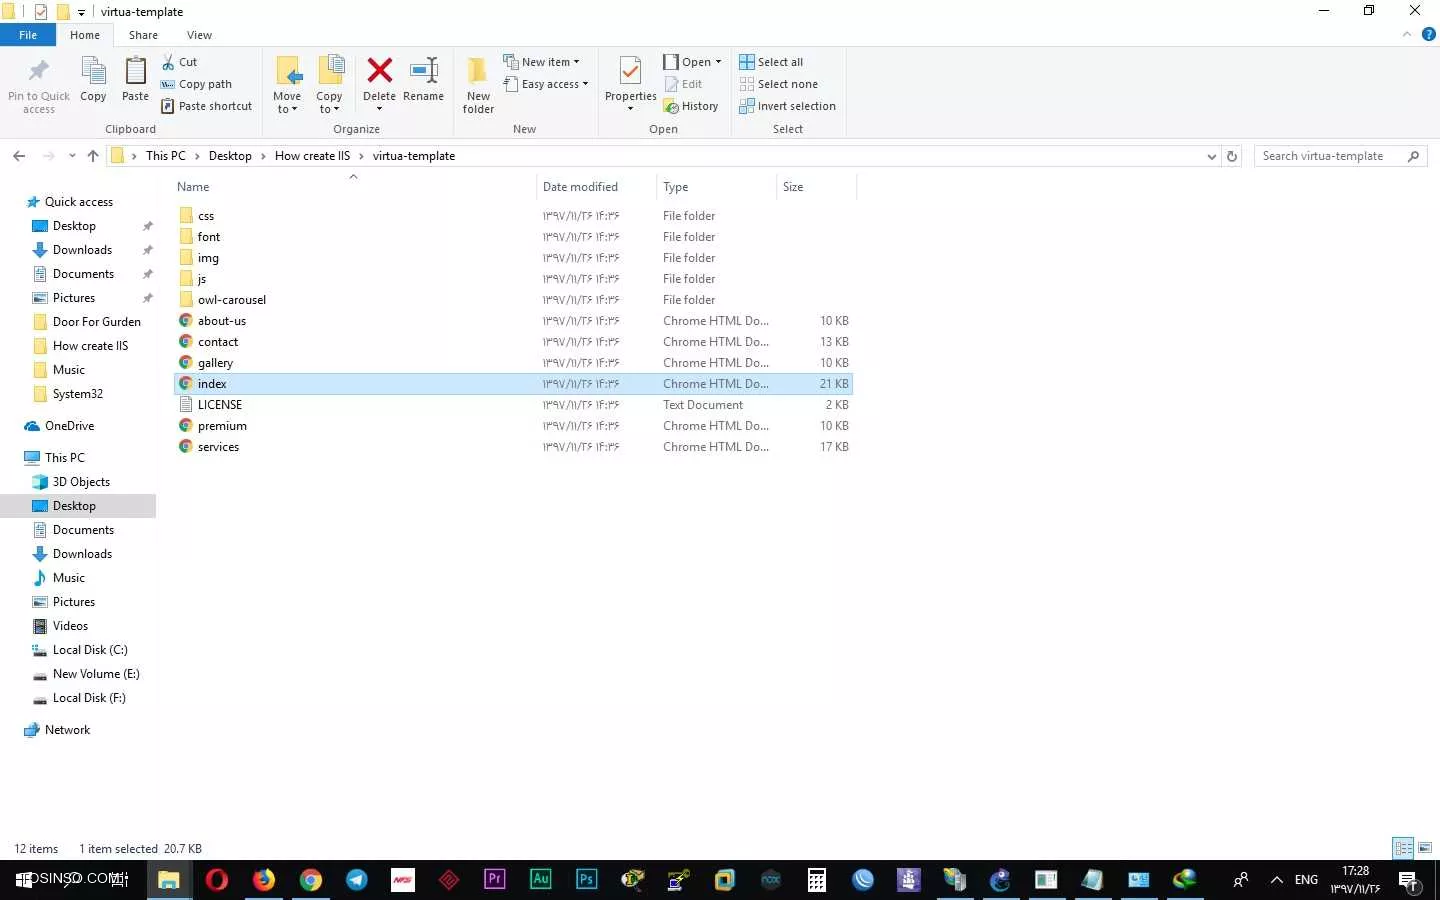This screenshot has width=1440, height=900.
Task: Open Firefox from the taskbar
Action: [263, 880]
